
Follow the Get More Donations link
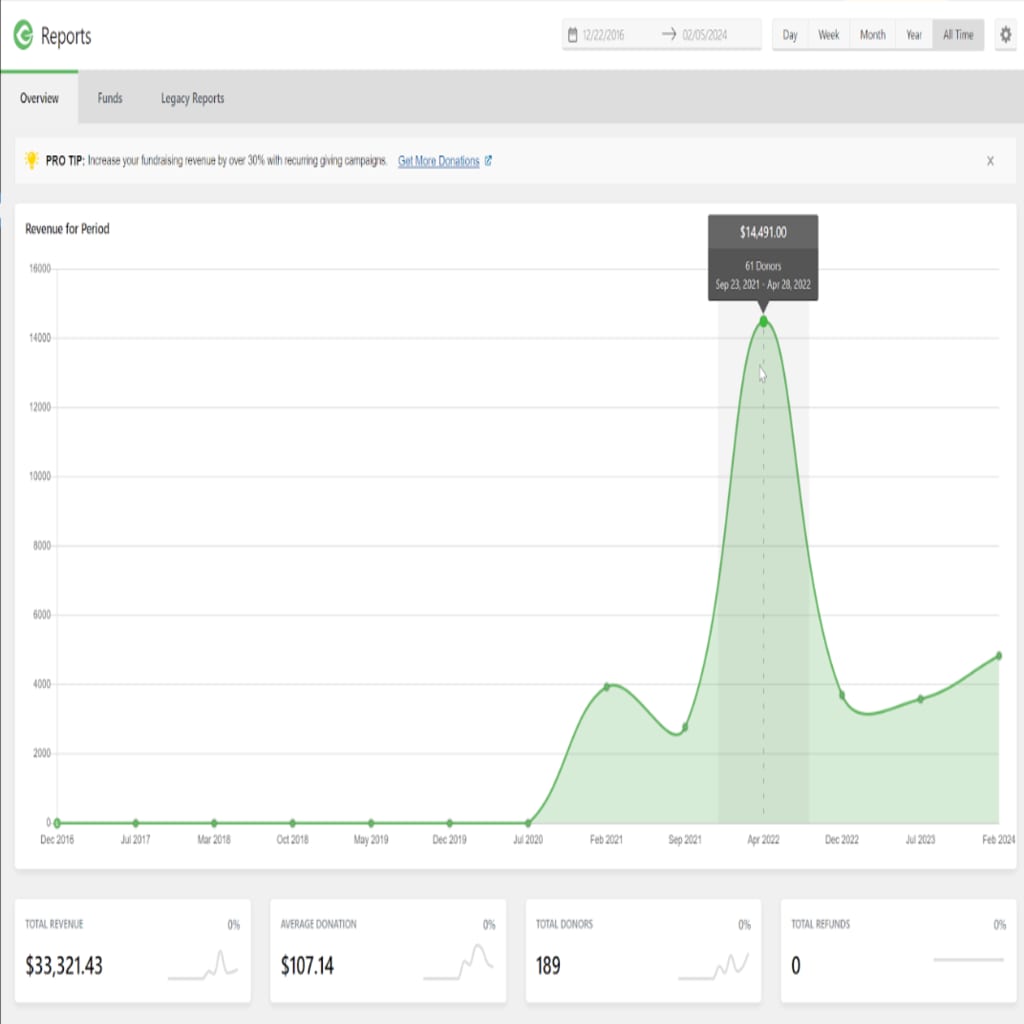click(438, 161)
